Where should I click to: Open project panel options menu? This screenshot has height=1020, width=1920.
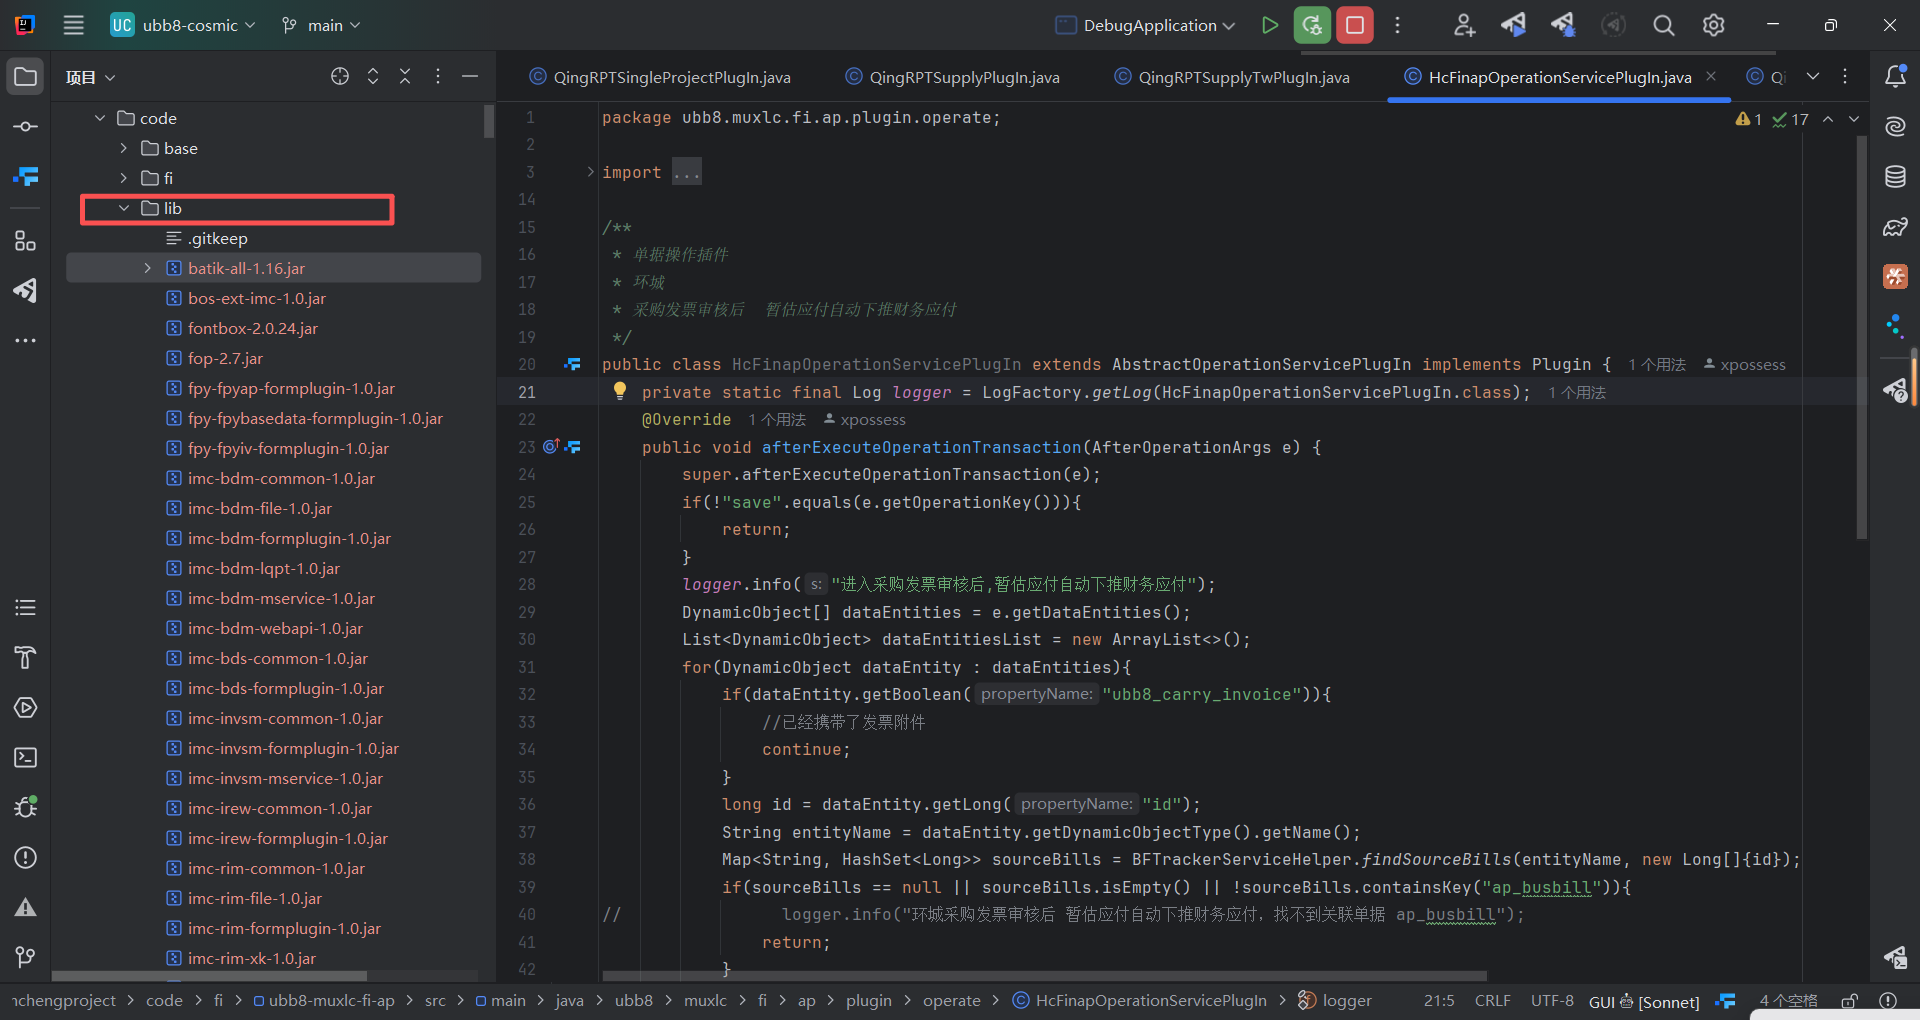pyautogui.click(x=438, y=76)
